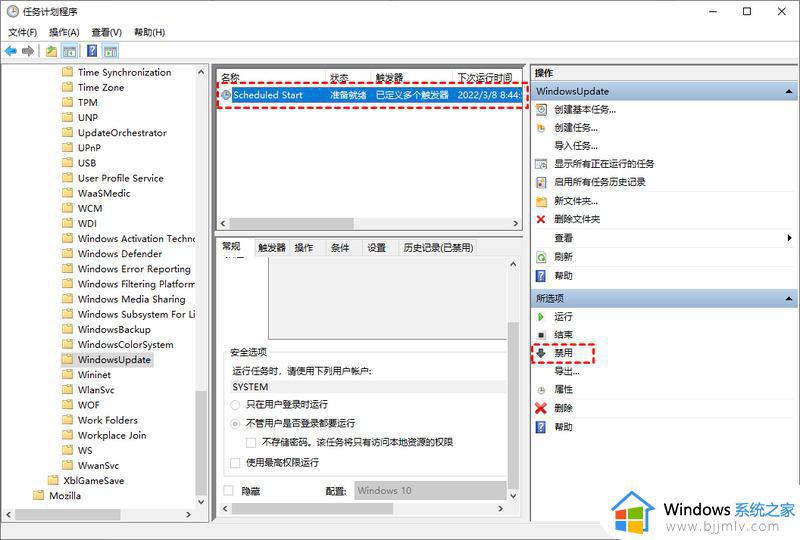Collapse the 所选项 actions section
Screen dimensions: 800x540
789,299
